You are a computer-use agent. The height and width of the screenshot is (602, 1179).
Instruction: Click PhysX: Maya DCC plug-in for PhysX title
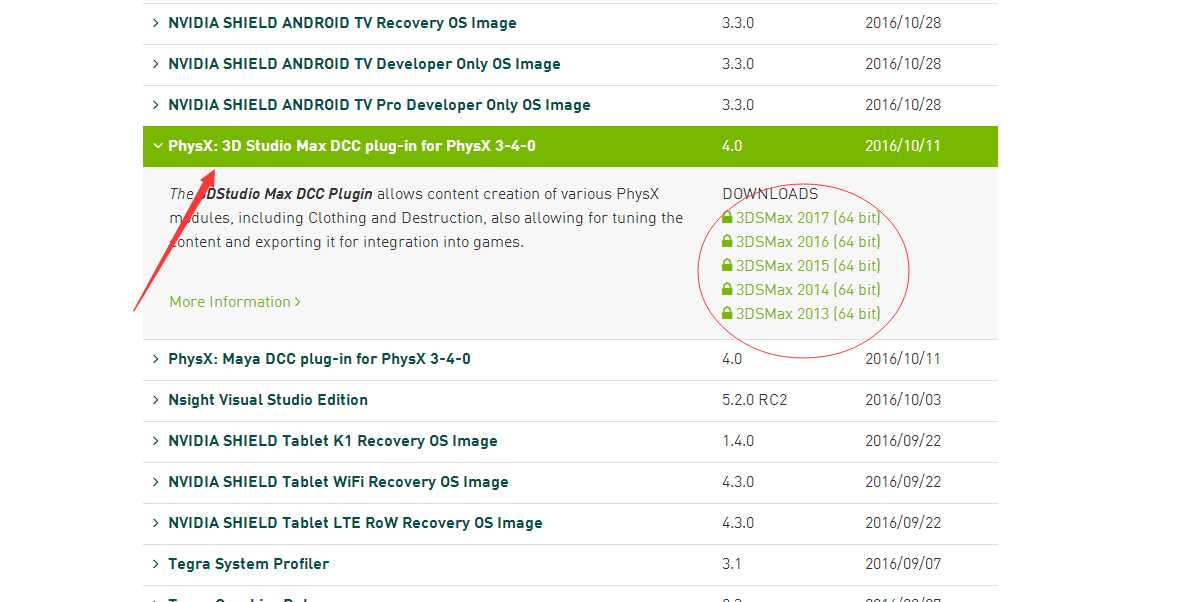320,359
